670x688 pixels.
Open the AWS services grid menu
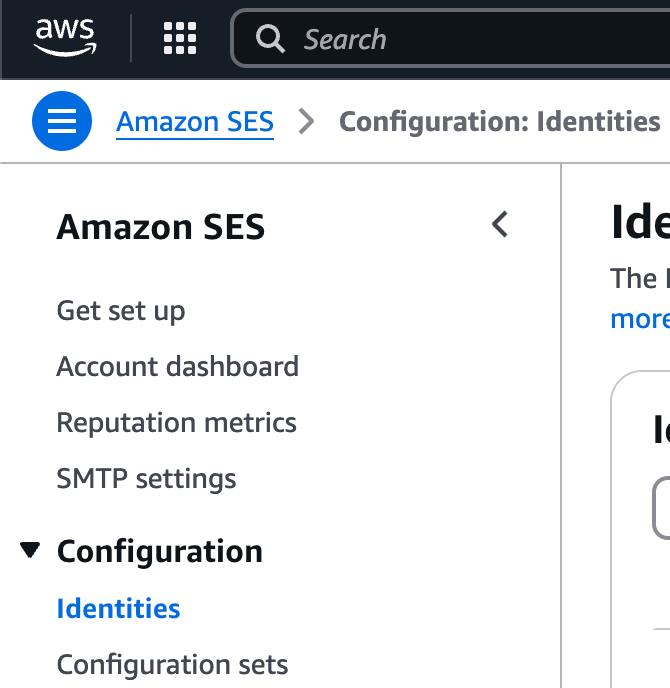click(x=180, y=39)
